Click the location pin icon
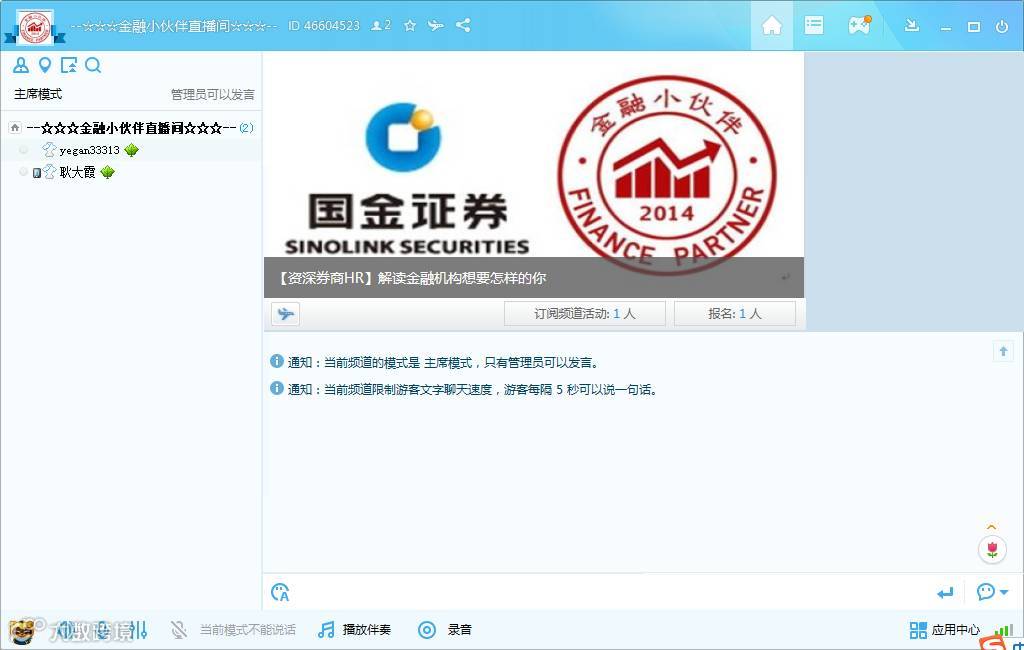This screenshot has width=1024, height=650. click(44, 65)
